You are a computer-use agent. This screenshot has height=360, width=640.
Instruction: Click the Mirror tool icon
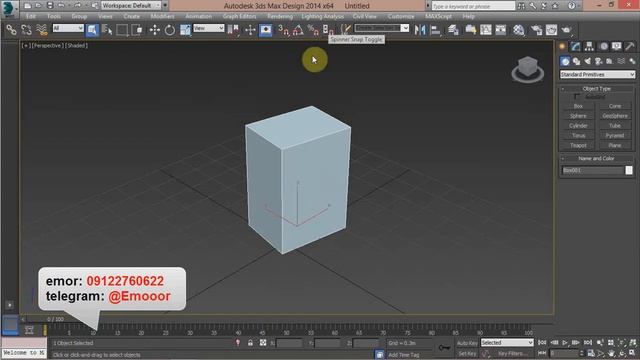(x=420, y=30)
